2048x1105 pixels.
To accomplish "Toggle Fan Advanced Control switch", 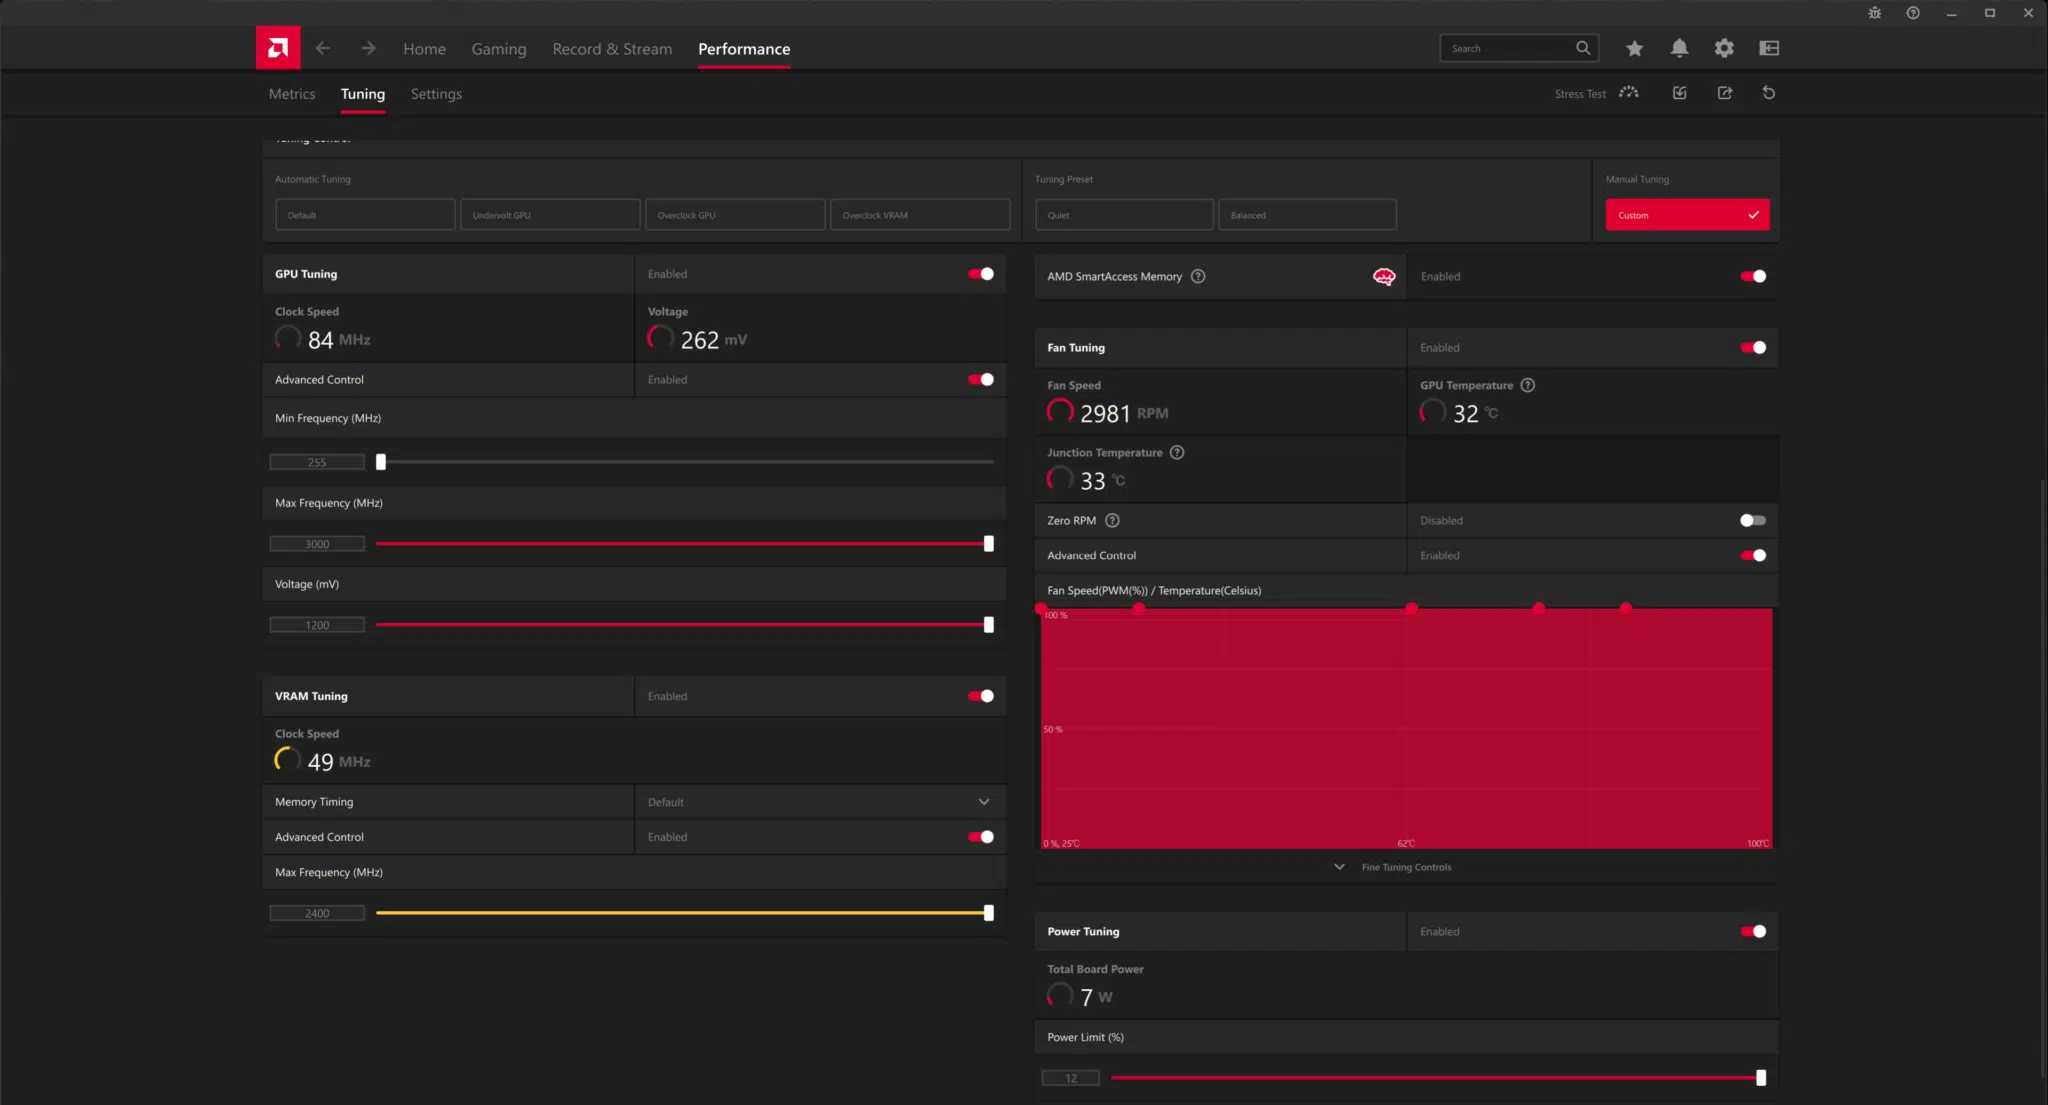I will coord(1753,555).
